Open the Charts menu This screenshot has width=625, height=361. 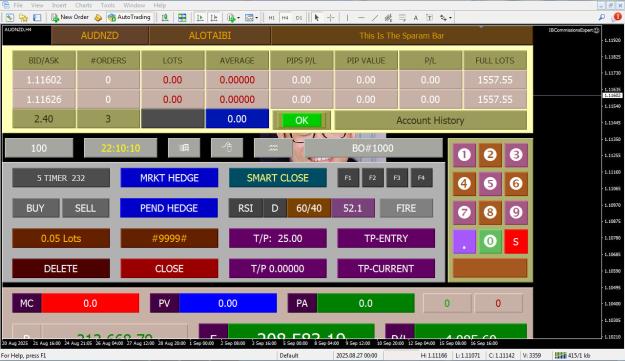pos(83,5)
